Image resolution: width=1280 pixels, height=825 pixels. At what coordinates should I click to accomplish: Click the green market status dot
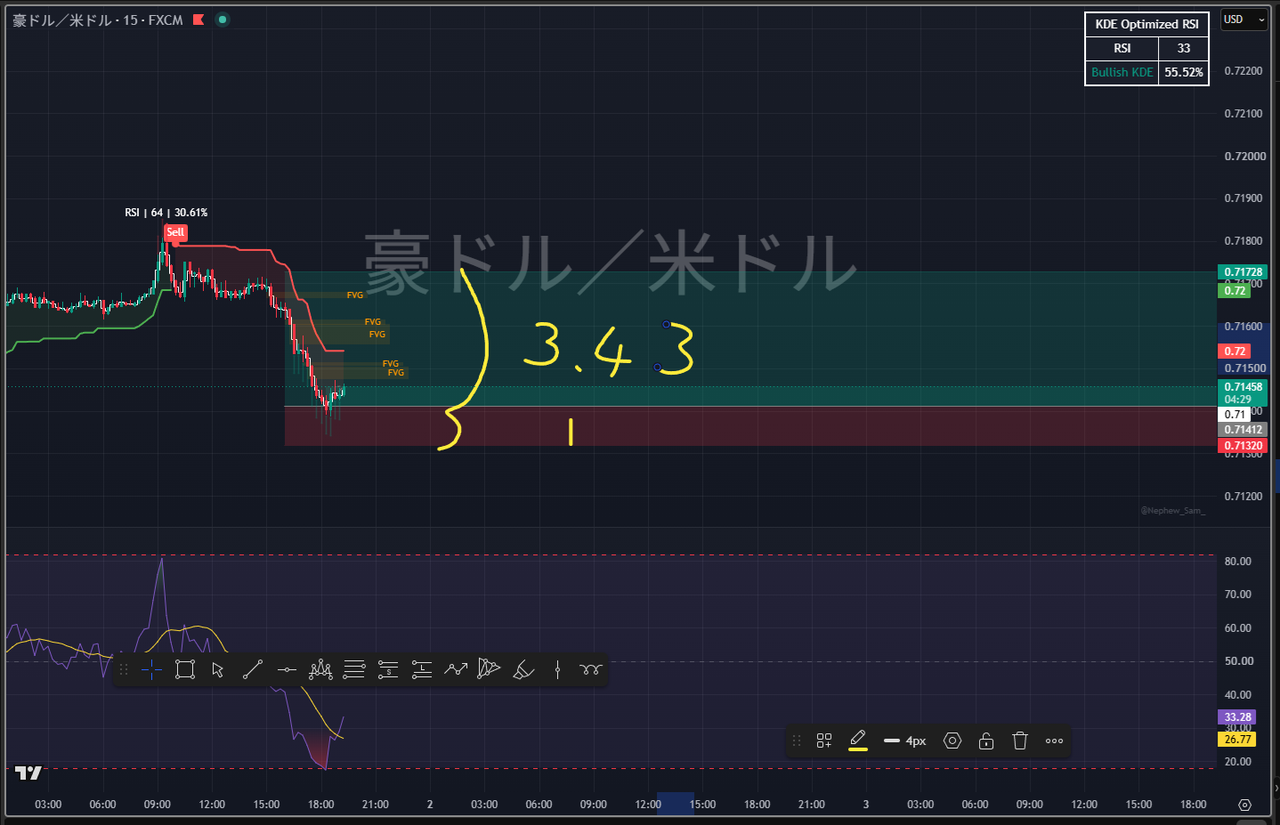pyautogui.click(x=221, y=20)
